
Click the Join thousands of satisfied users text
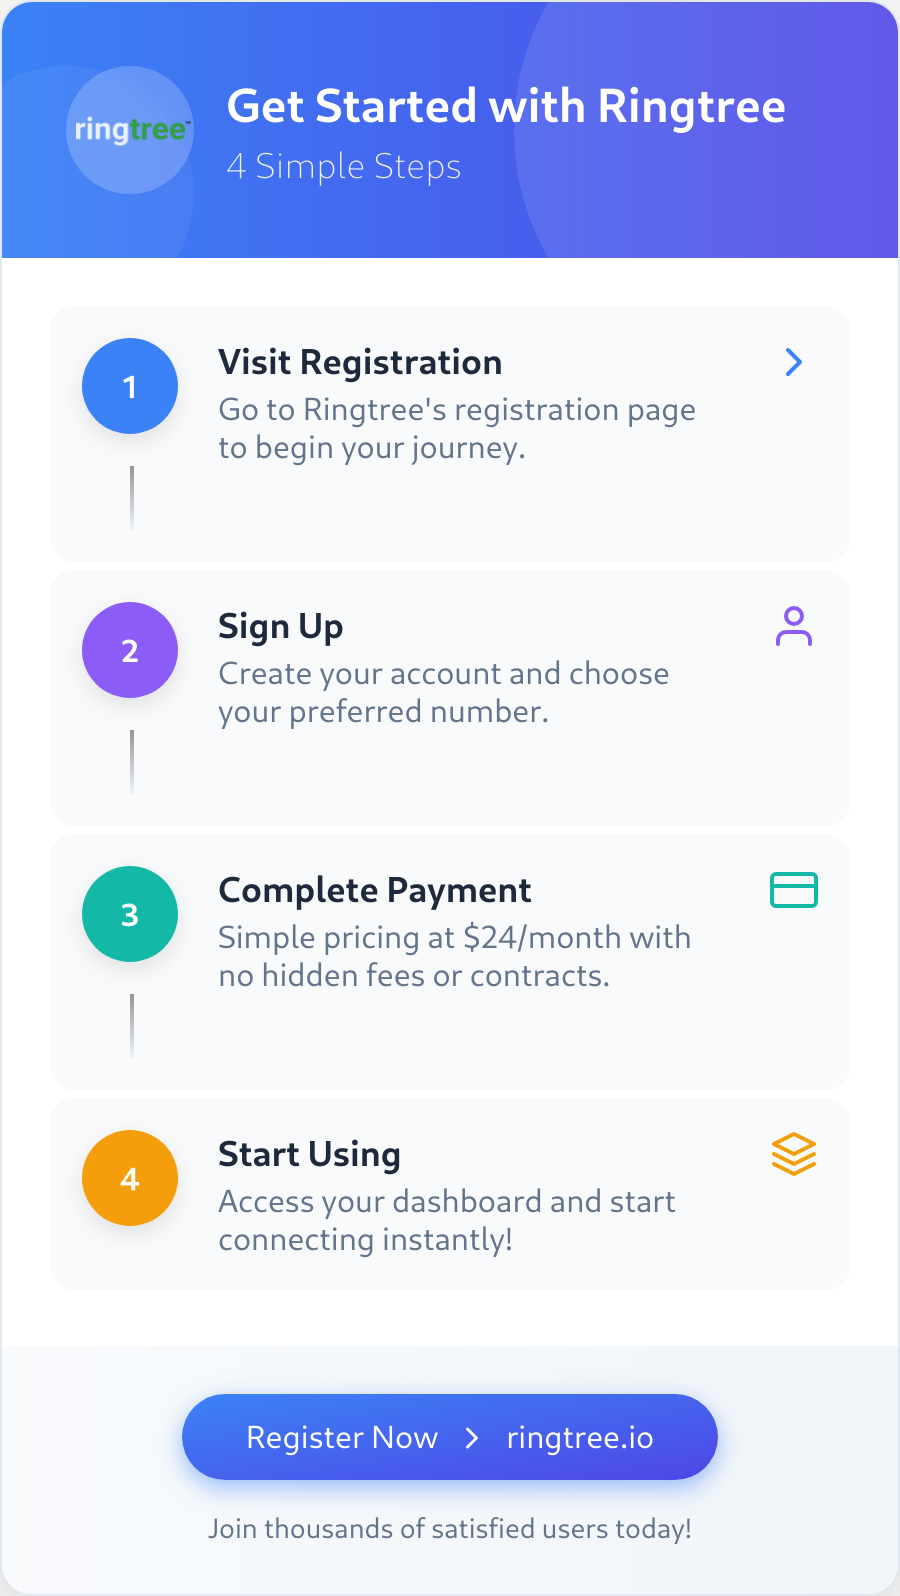[x=450, y=1529]
